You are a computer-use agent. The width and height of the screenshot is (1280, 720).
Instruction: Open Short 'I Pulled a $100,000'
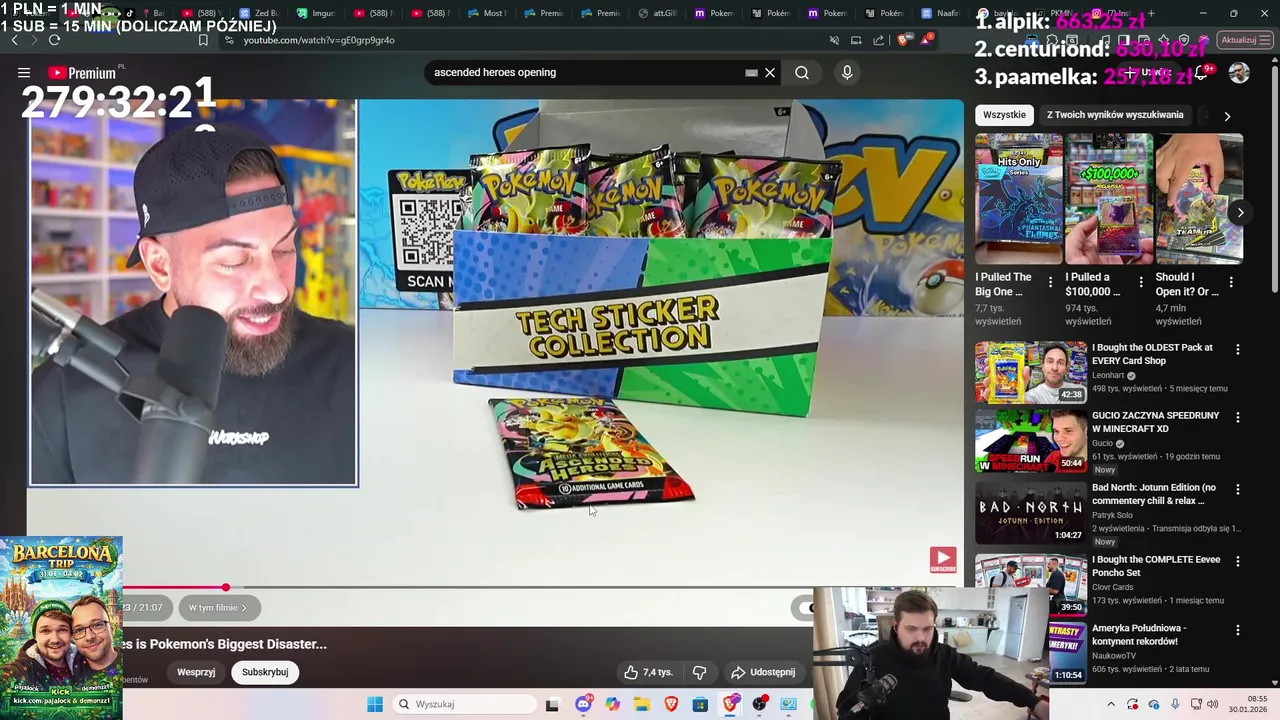[1108, 199]
